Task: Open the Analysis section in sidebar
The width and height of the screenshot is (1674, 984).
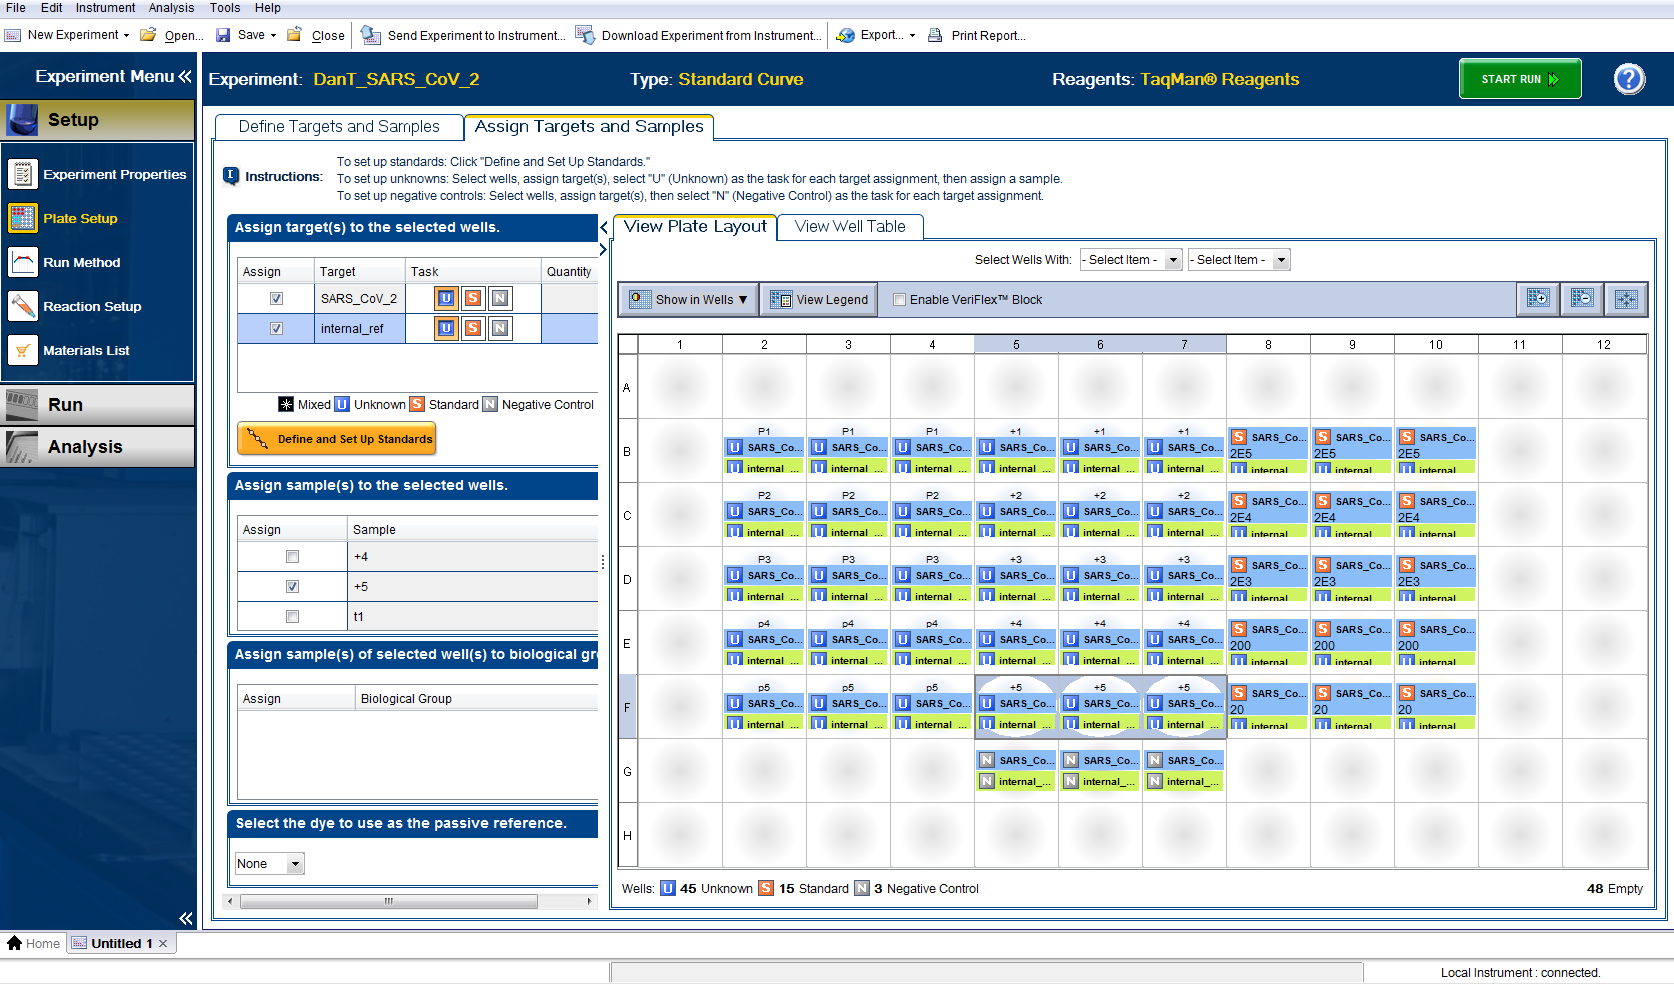Action: click(98, 447)
